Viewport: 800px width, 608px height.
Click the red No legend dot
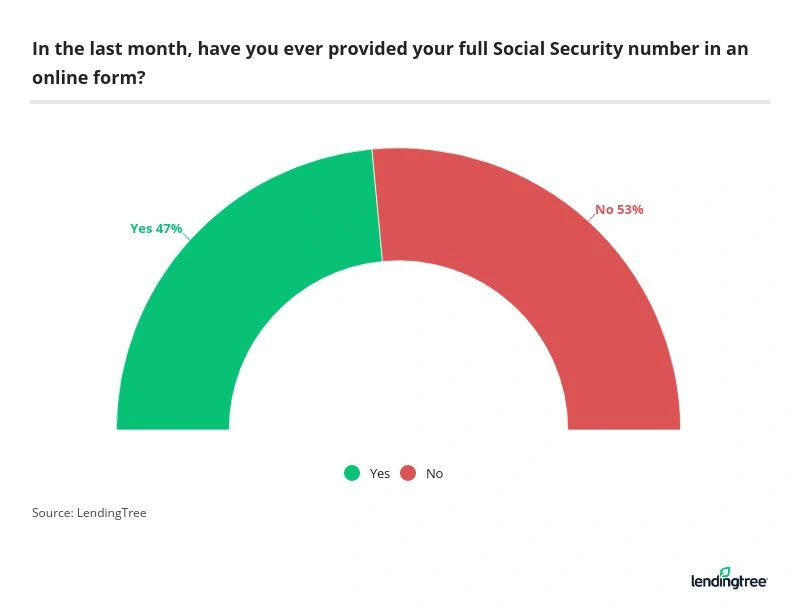(x=408, y=473)
